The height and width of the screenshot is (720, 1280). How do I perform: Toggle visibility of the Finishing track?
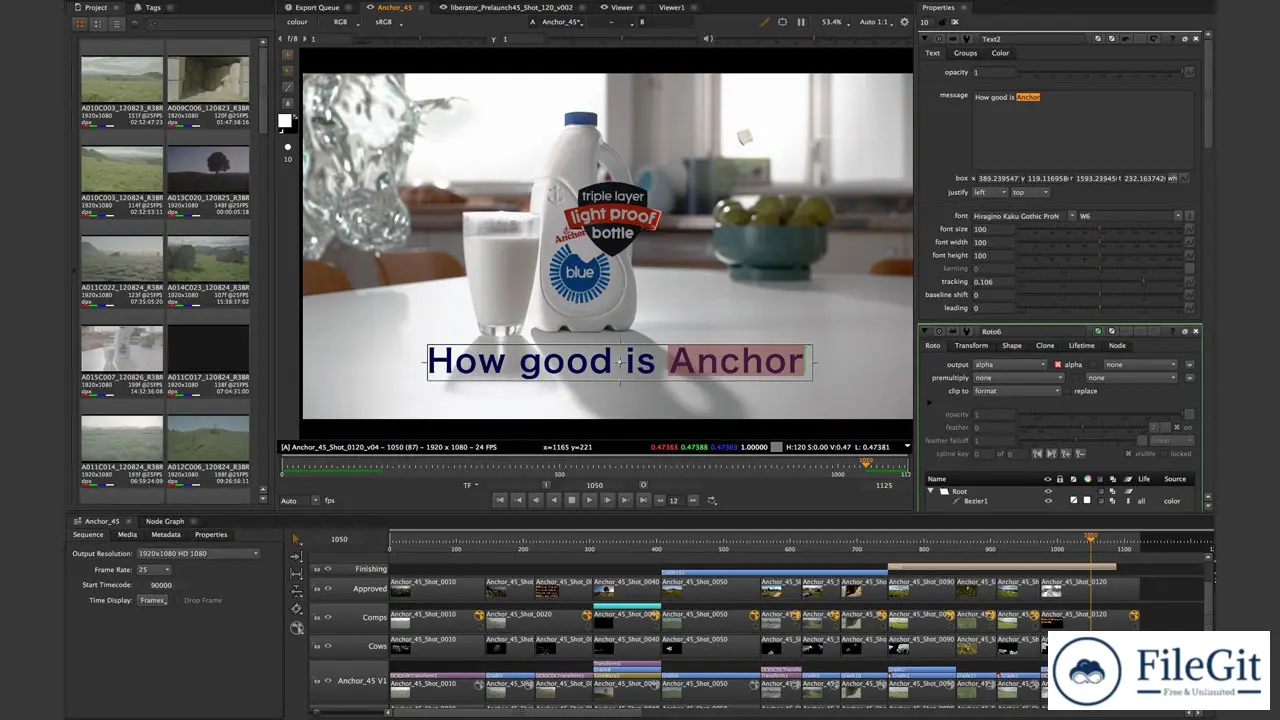click(328, 569)
